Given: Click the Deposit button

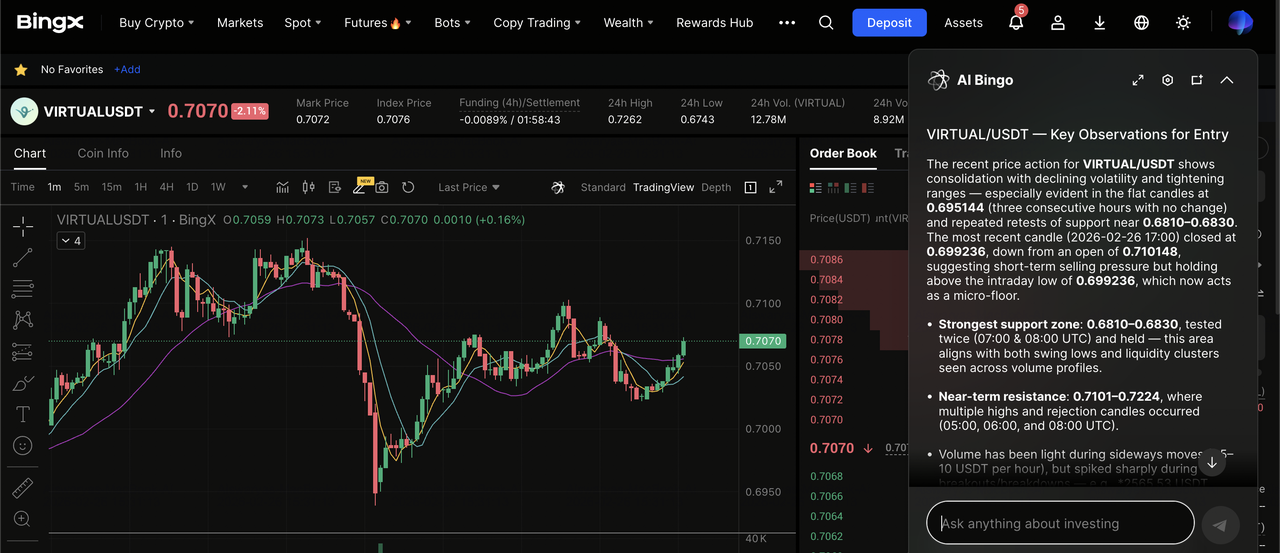Looking at the screenshot, I should 889,22.
